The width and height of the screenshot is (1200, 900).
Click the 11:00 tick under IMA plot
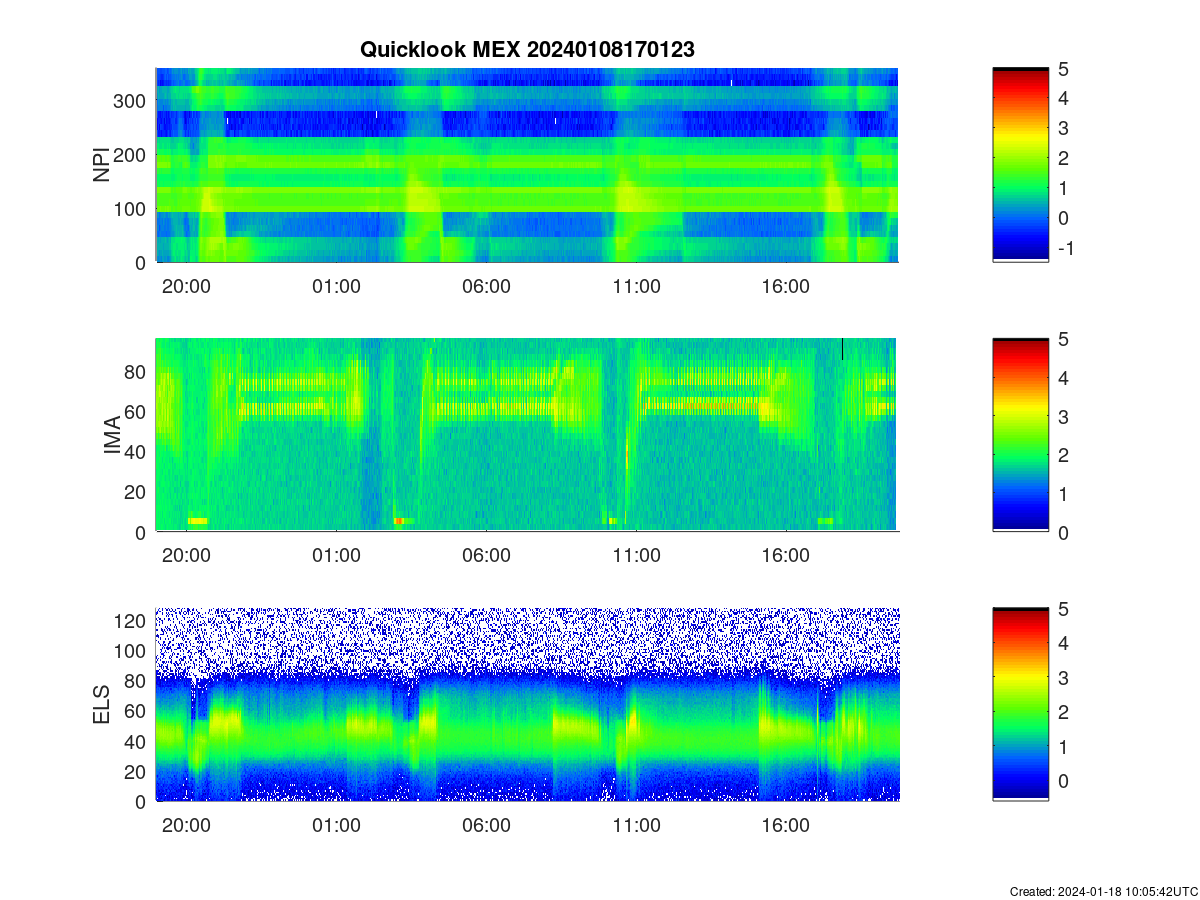pyautogui.click(x=636, y=556)
